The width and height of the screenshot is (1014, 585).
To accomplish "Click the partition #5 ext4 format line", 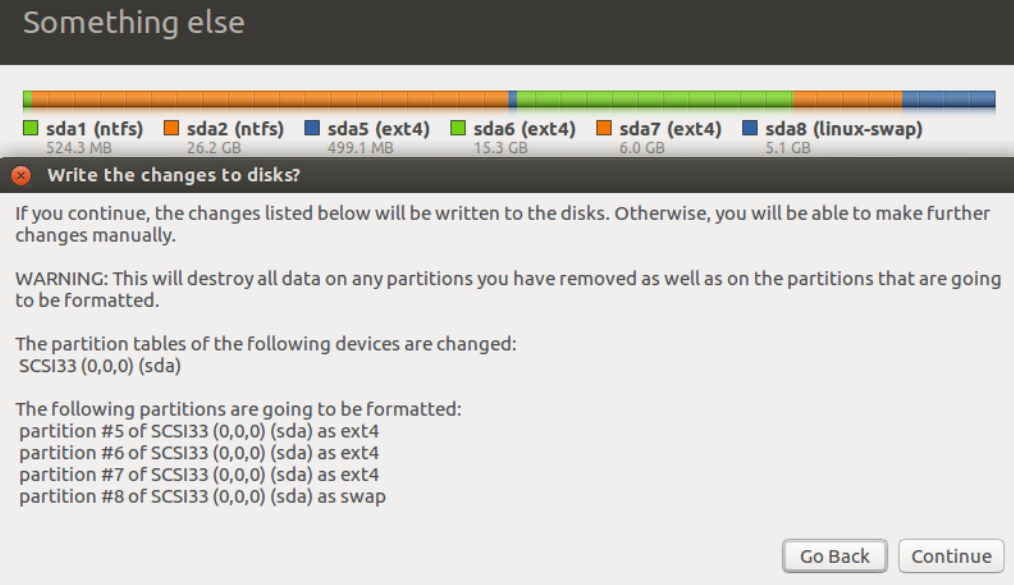I will coord(199,431).
